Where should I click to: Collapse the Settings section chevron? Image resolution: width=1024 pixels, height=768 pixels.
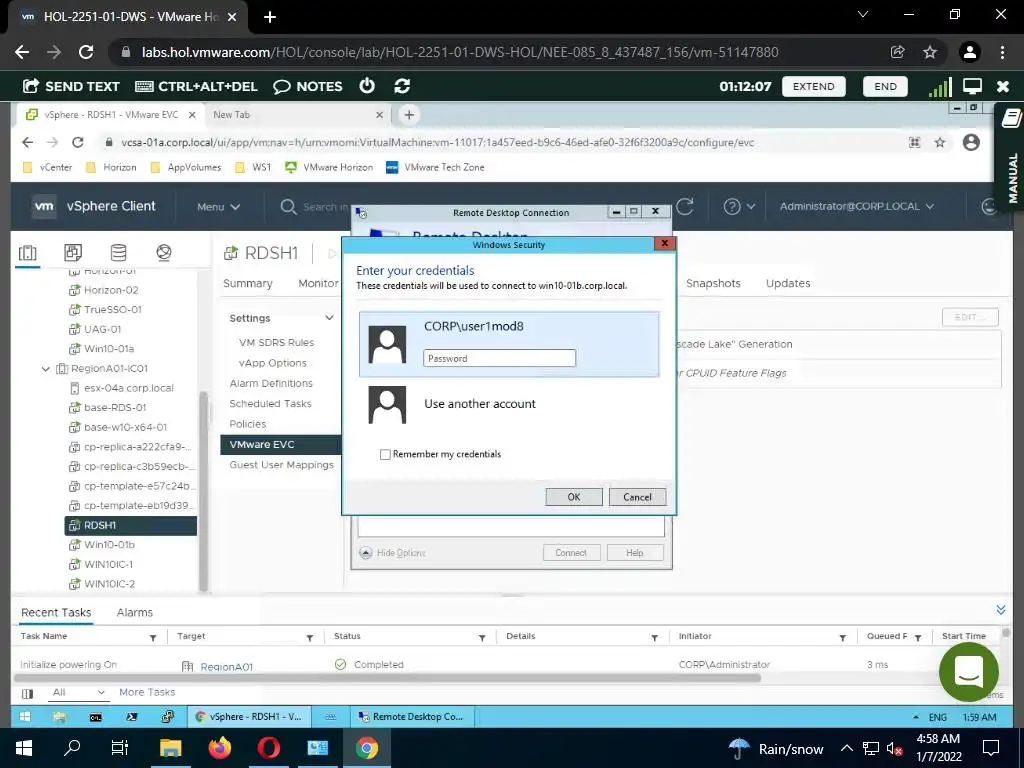329,318
